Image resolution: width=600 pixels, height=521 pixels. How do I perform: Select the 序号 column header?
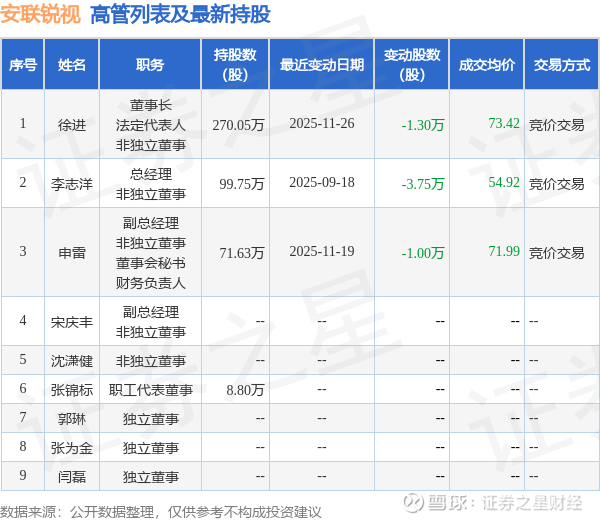pos(23,65)
